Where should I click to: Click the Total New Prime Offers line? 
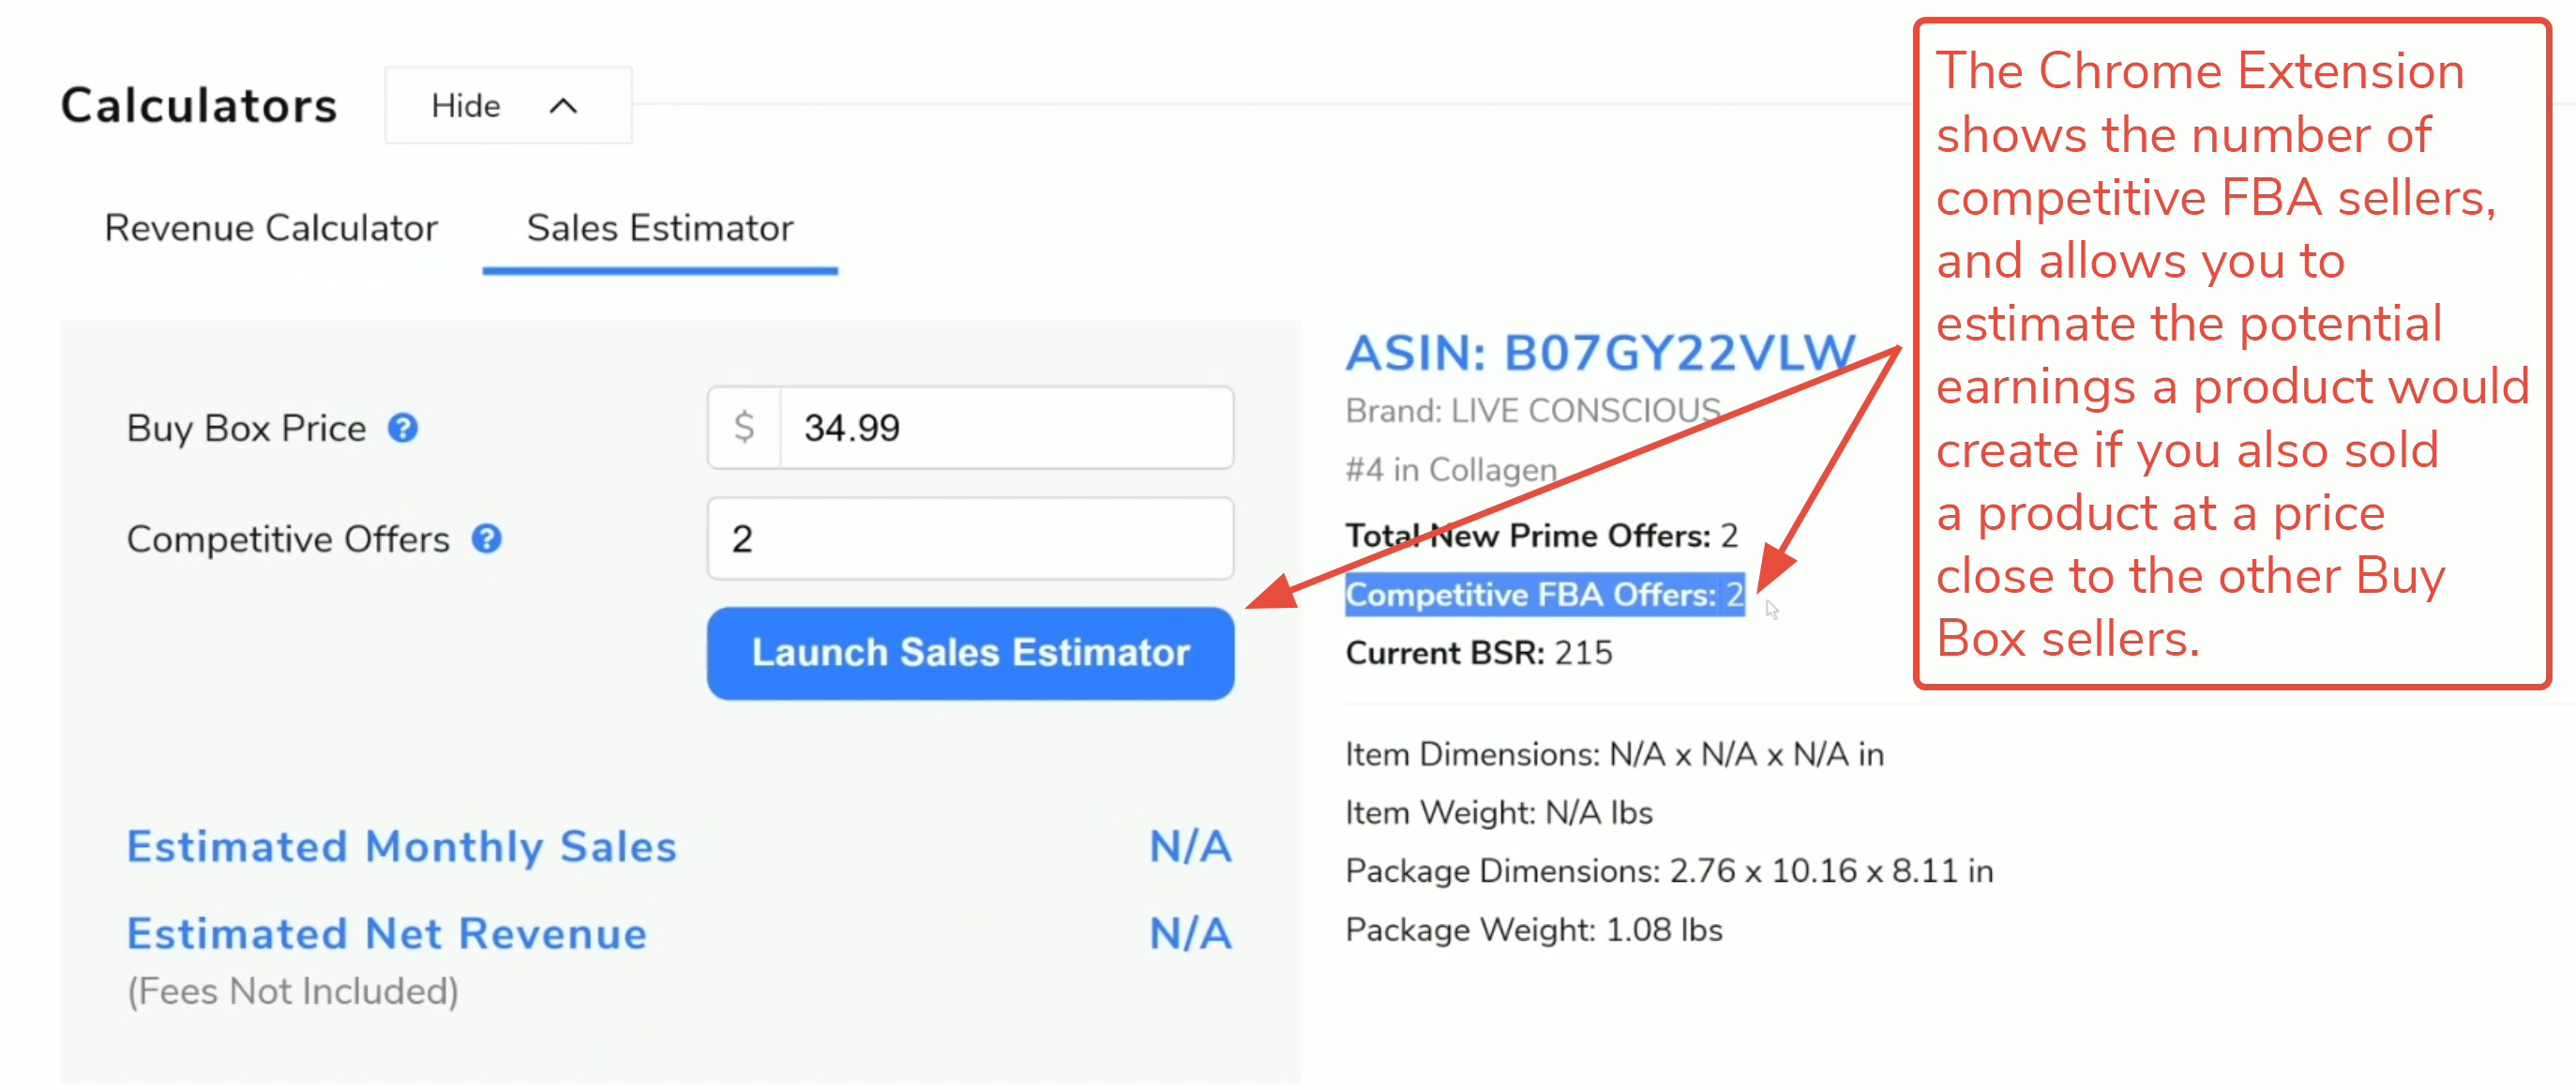[1542, 536]
